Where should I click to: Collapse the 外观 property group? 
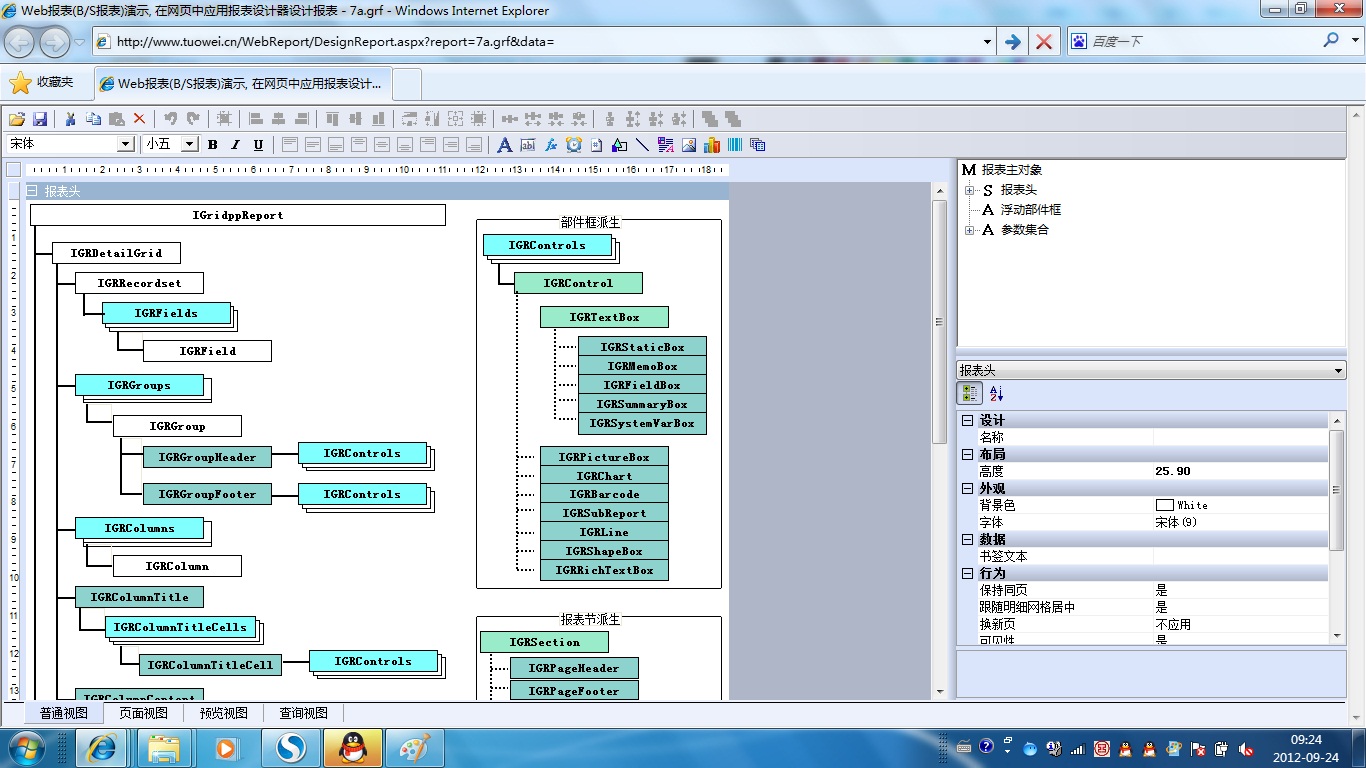(967, 488)
